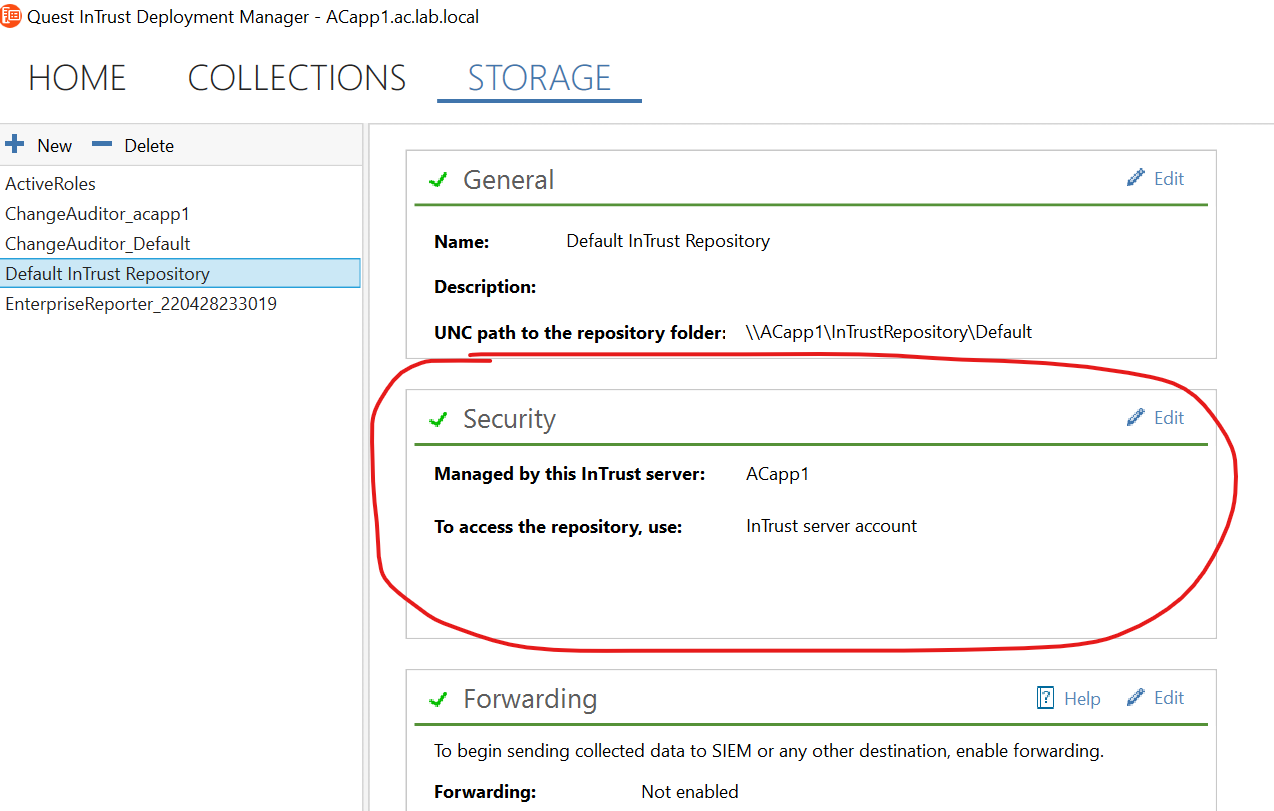The width and height of the screenshot is (1274, 811).
Task: Click the pencil icon in Forwarding section
Action: click(x=1135, y=697)
